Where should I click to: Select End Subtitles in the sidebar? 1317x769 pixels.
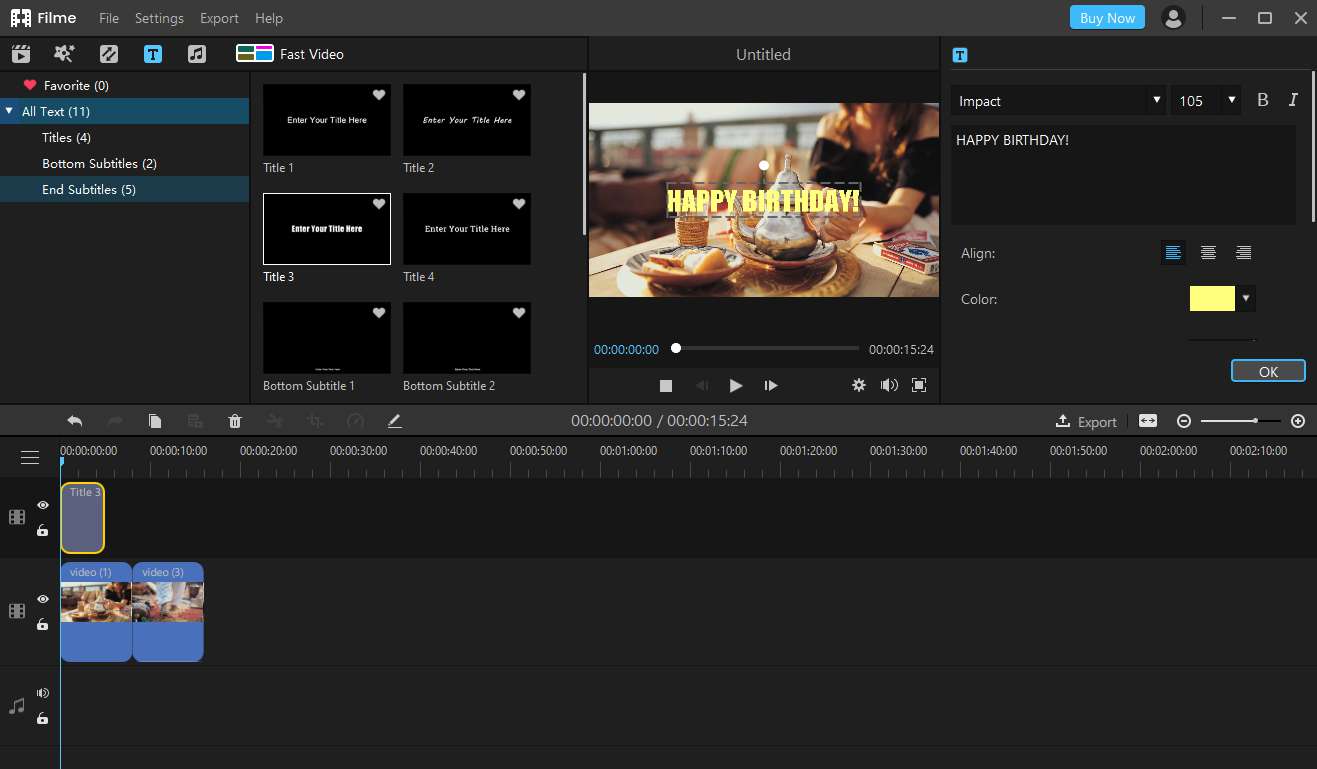[88, 189]
